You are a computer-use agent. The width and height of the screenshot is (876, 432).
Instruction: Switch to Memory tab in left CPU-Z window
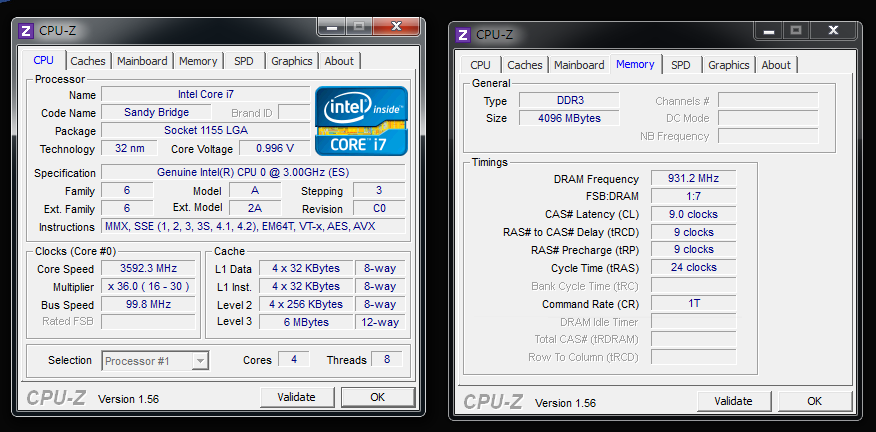click(198, 61)
